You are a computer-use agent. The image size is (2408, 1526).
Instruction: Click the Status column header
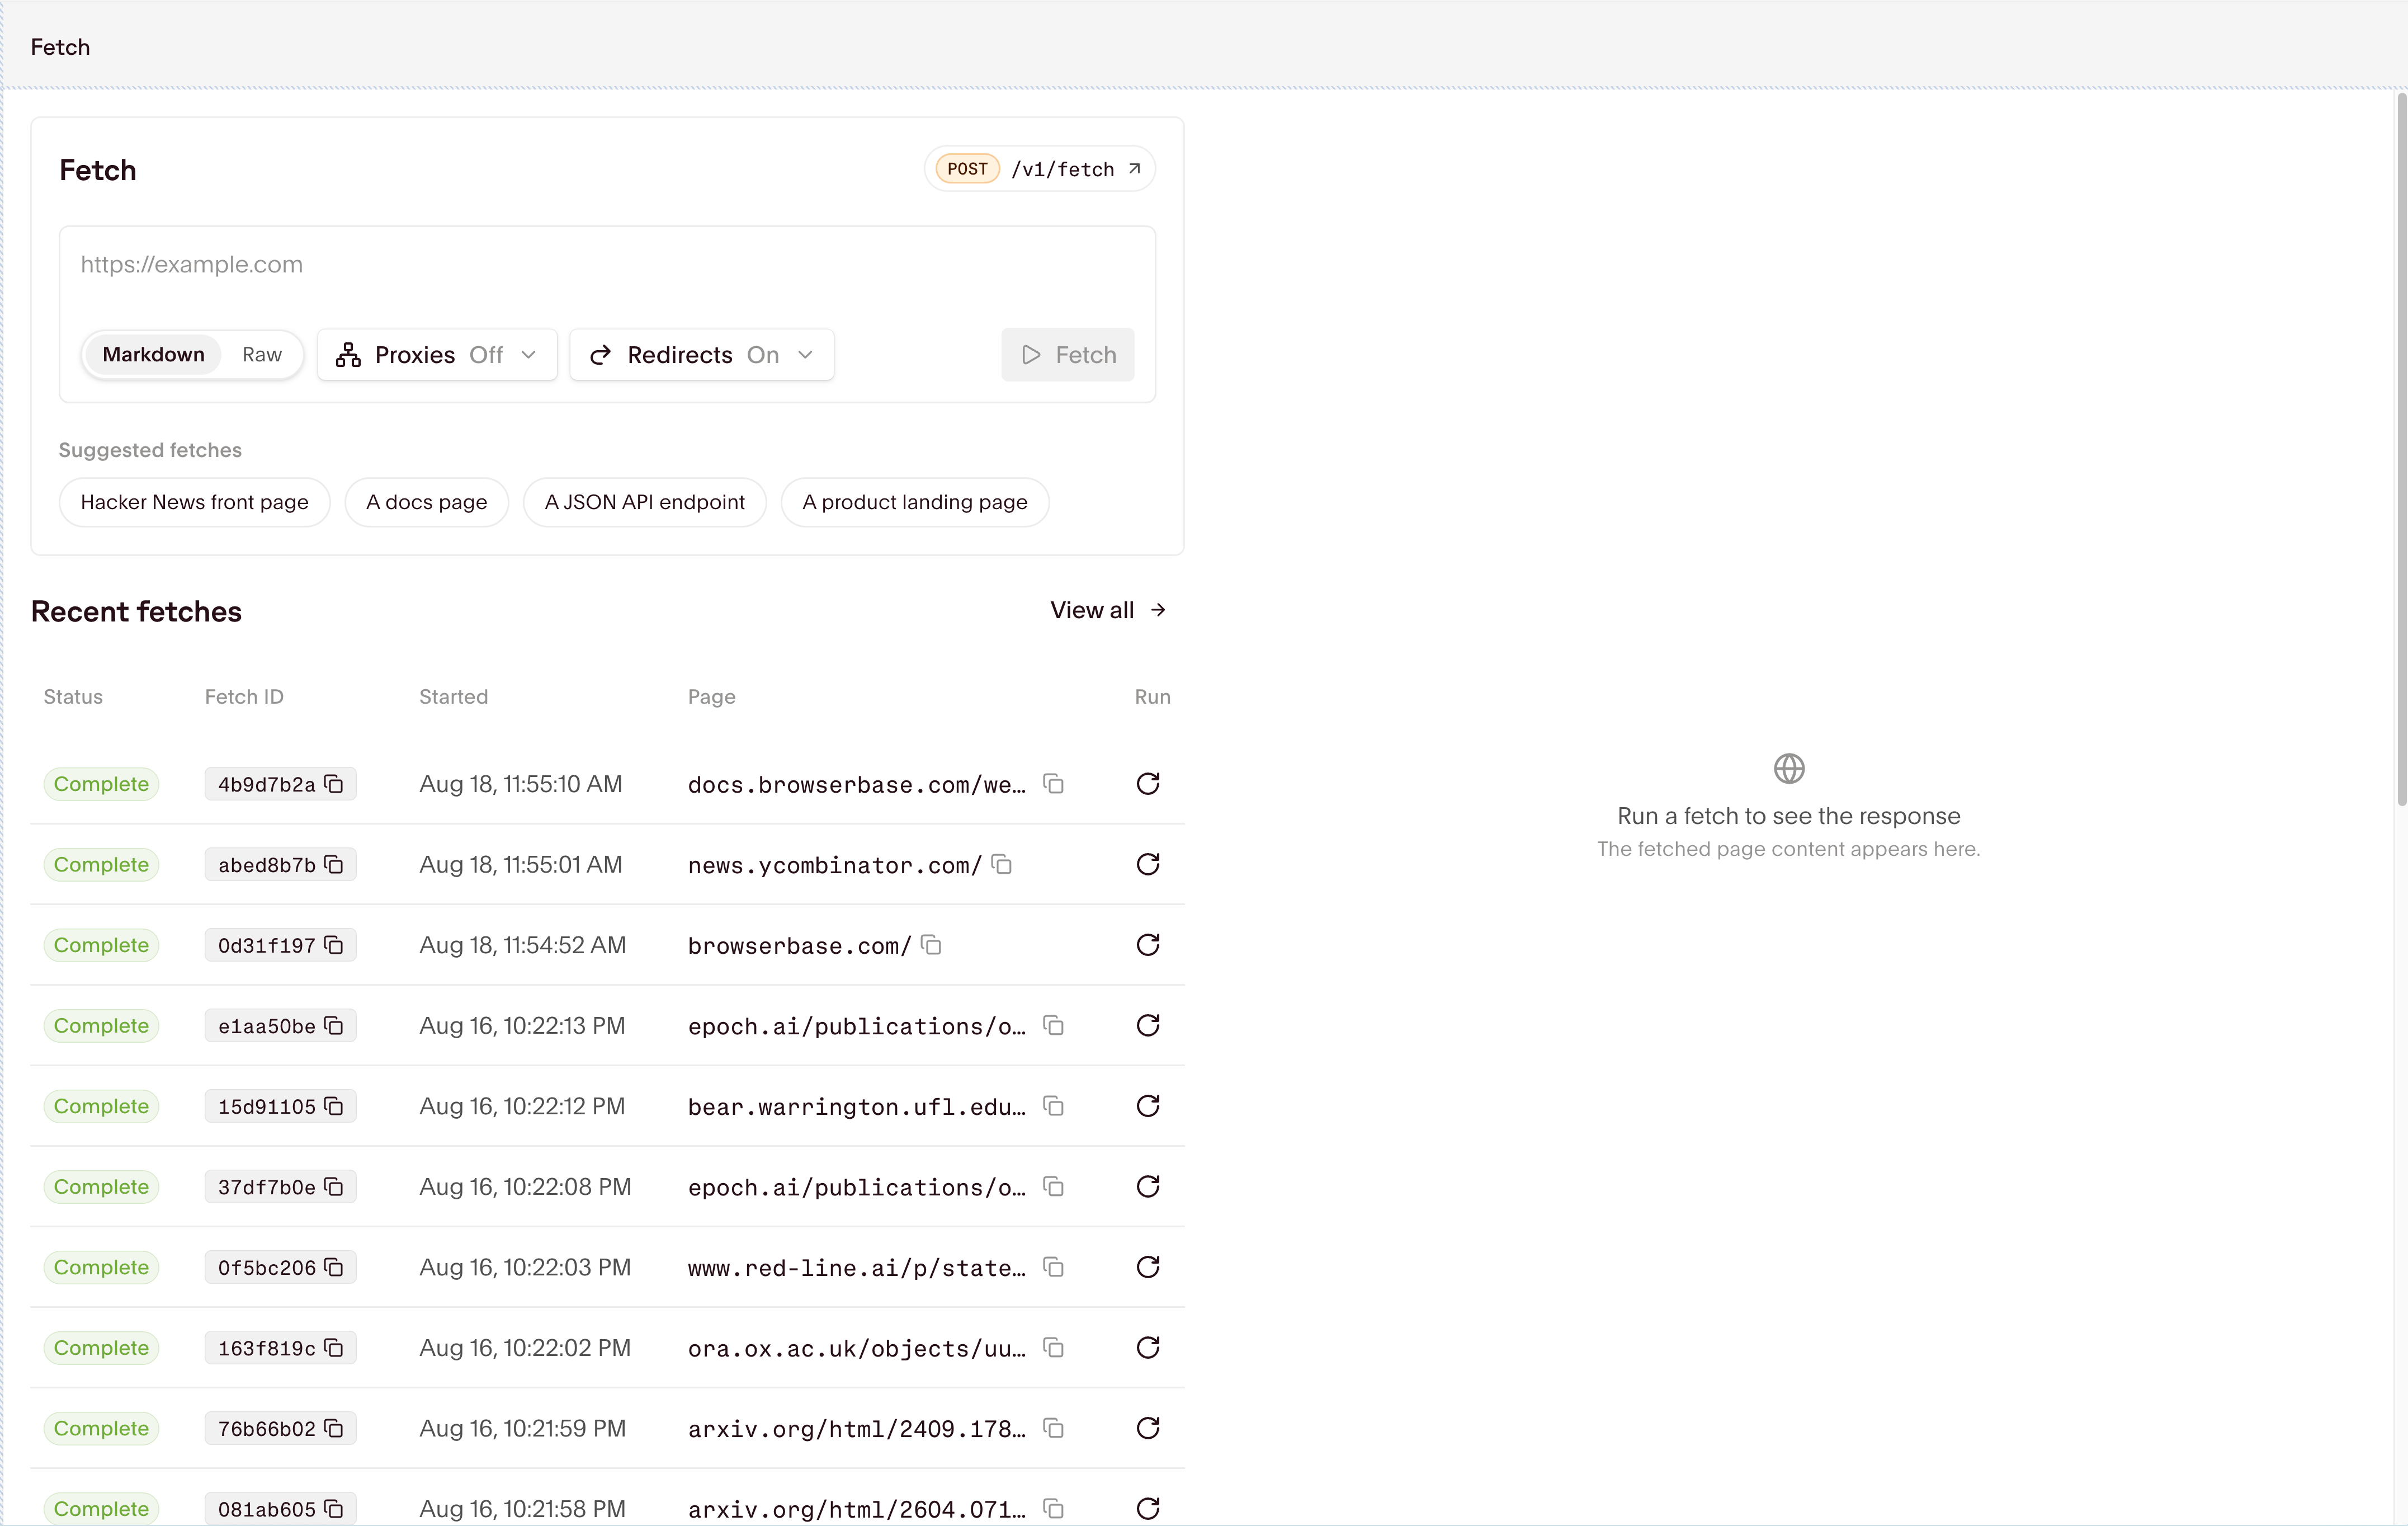pos(73,697)
